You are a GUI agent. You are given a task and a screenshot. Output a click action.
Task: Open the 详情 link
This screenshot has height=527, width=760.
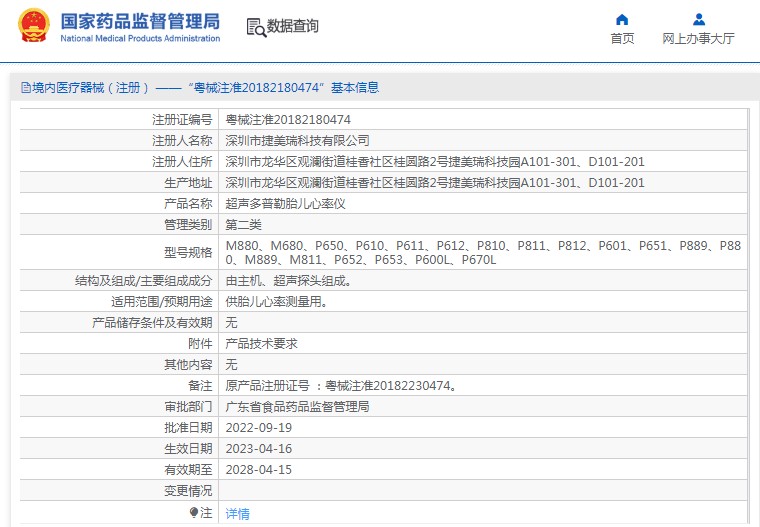point(238,513)
